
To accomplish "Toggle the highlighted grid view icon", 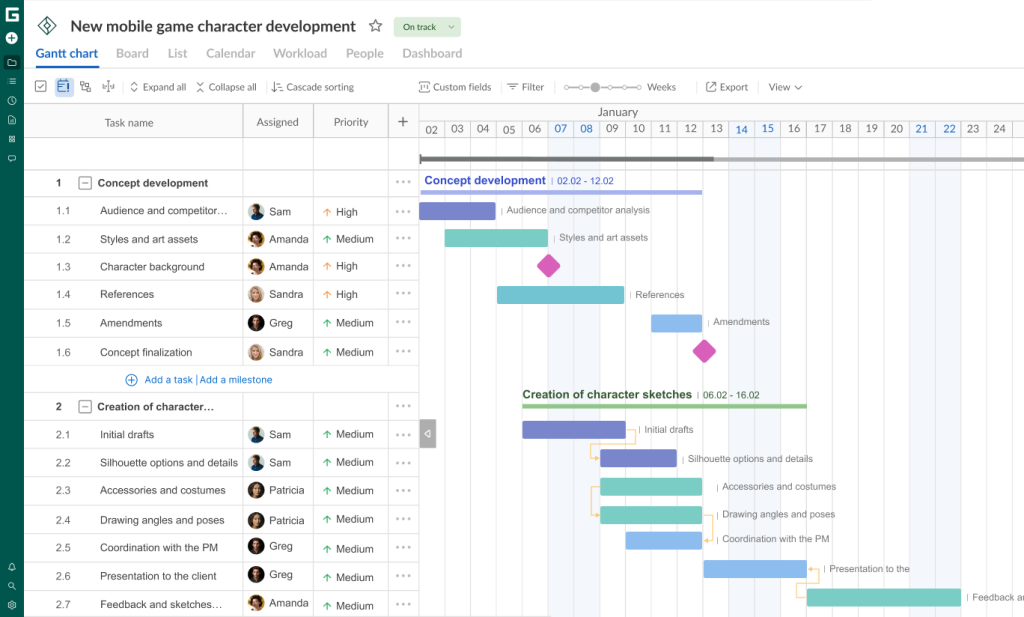I will 61,86.
